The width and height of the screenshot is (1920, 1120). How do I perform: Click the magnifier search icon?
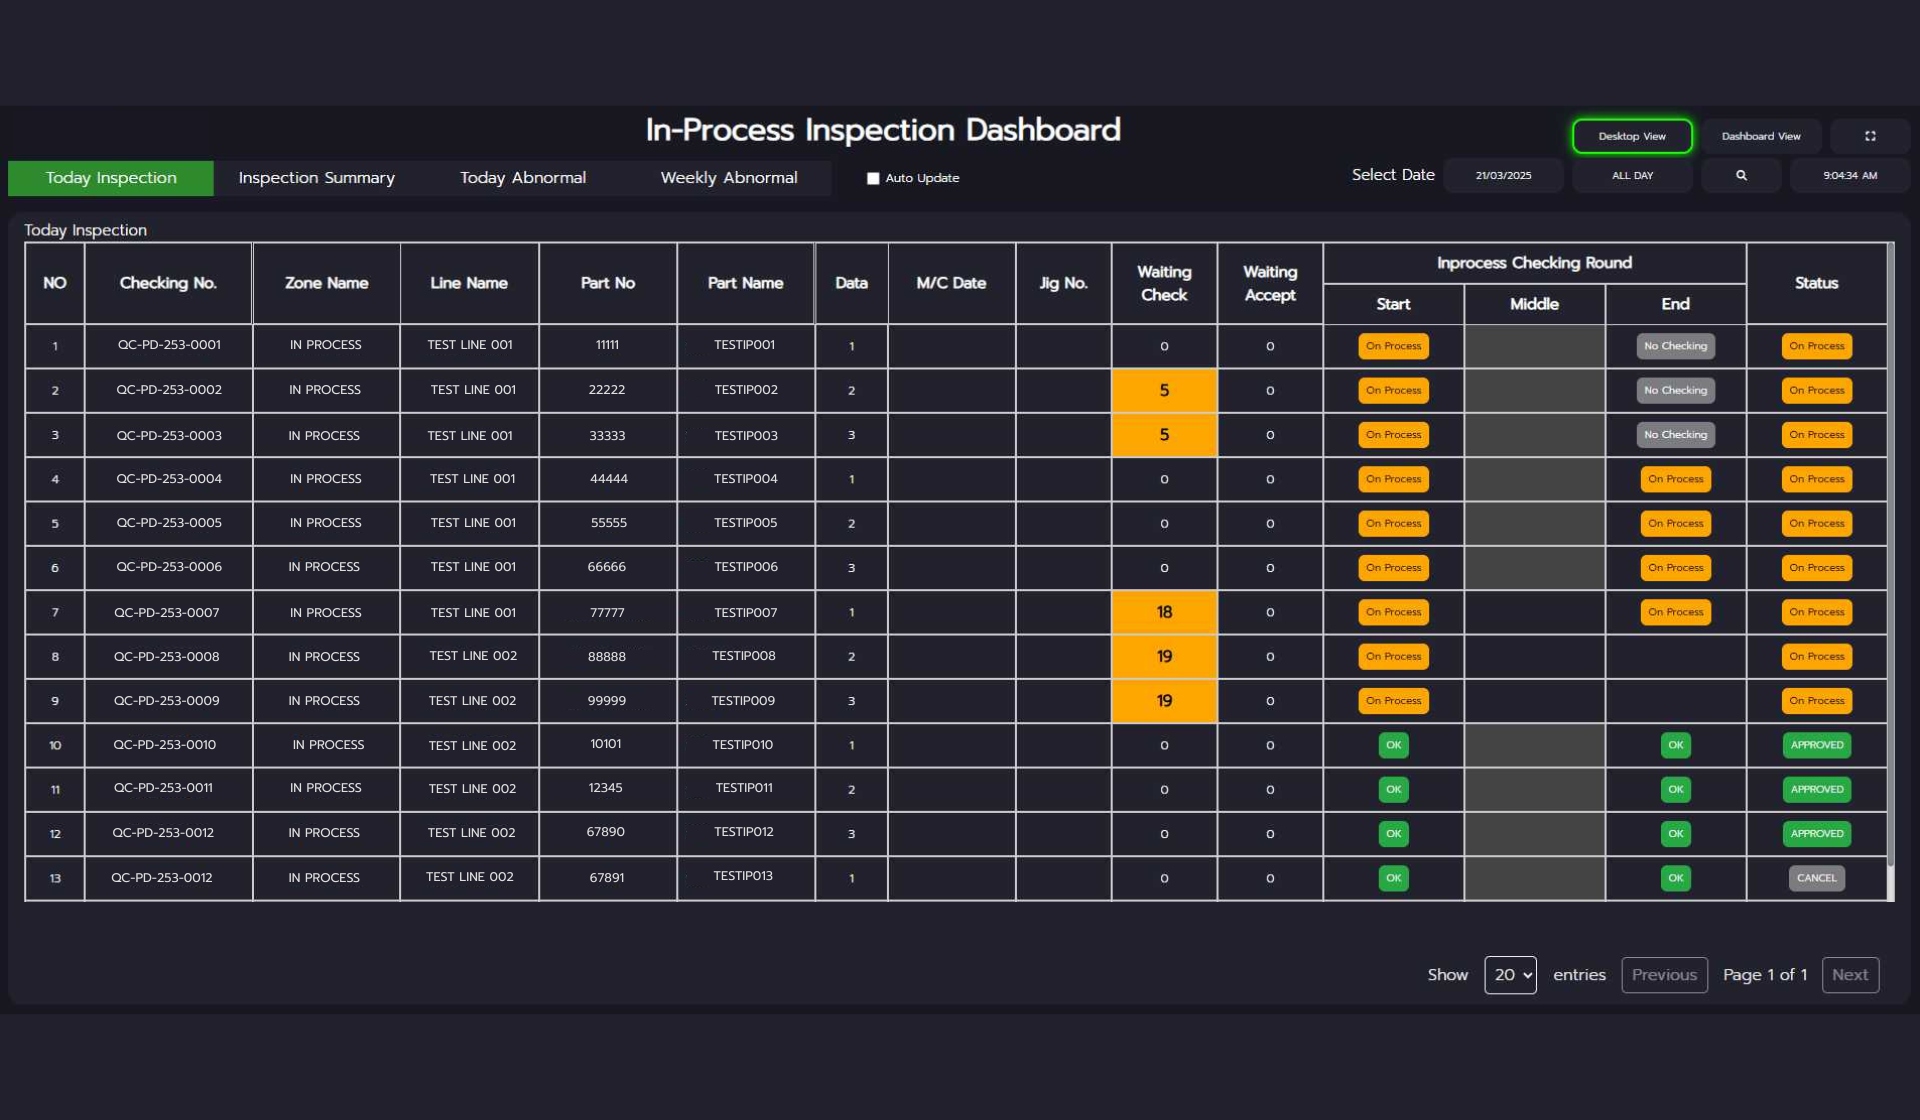[x=1741, y=175]
